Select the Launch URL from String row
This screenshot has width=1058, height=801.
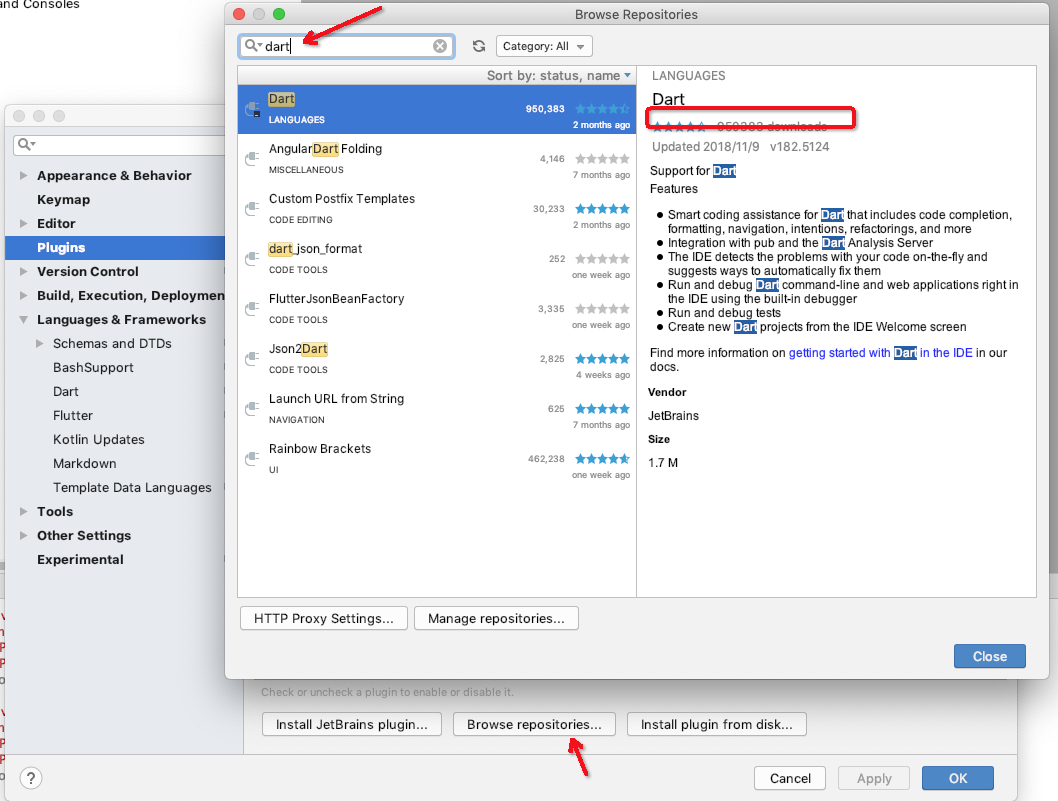[x=437, y=408]
